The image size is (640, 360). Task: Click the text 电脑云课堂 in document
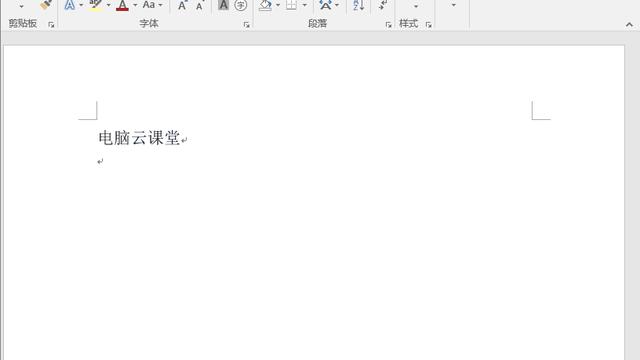pyautogui.click(x=139, y=138)
